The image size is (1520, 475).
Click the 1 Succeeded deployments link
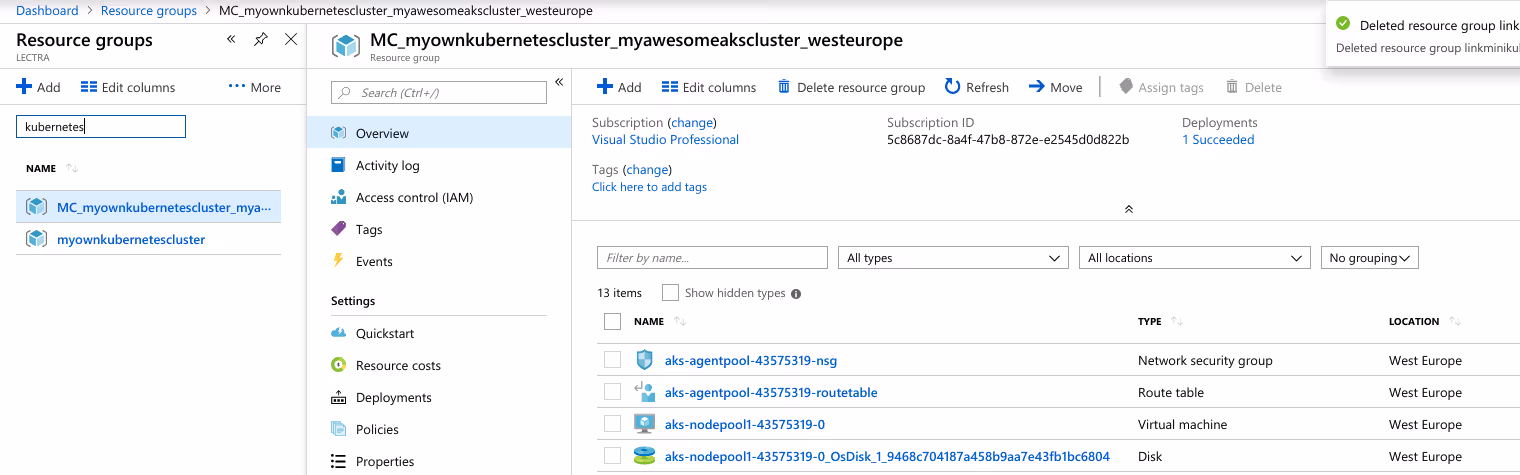coord(1217,140)
